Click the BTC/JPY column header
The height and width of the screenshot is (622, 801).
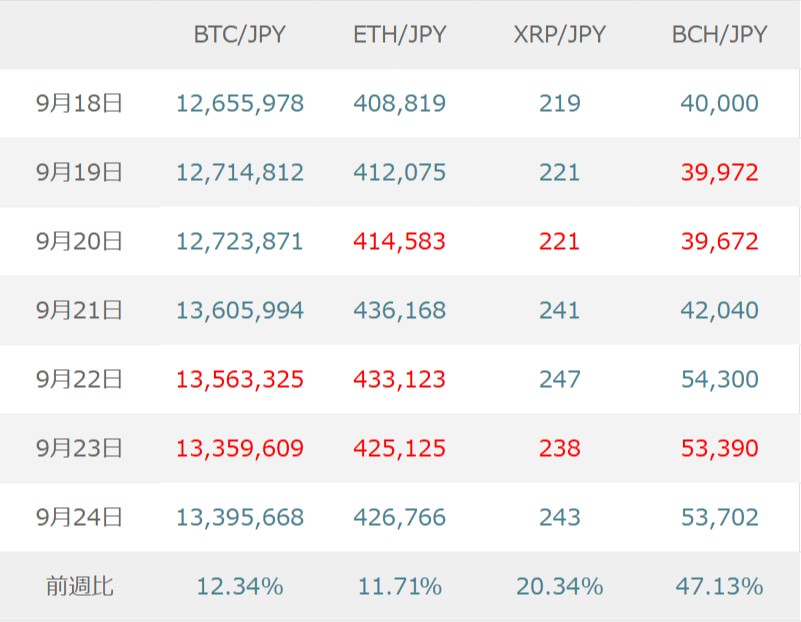pyautogui.click(x=239, y=35)
